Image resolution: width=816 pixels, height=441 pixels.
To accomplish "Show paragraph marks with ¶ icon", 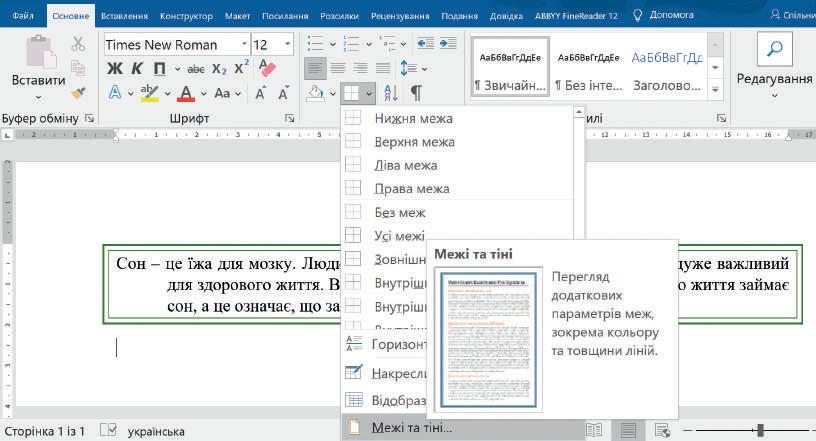I will tap(416, 93).
